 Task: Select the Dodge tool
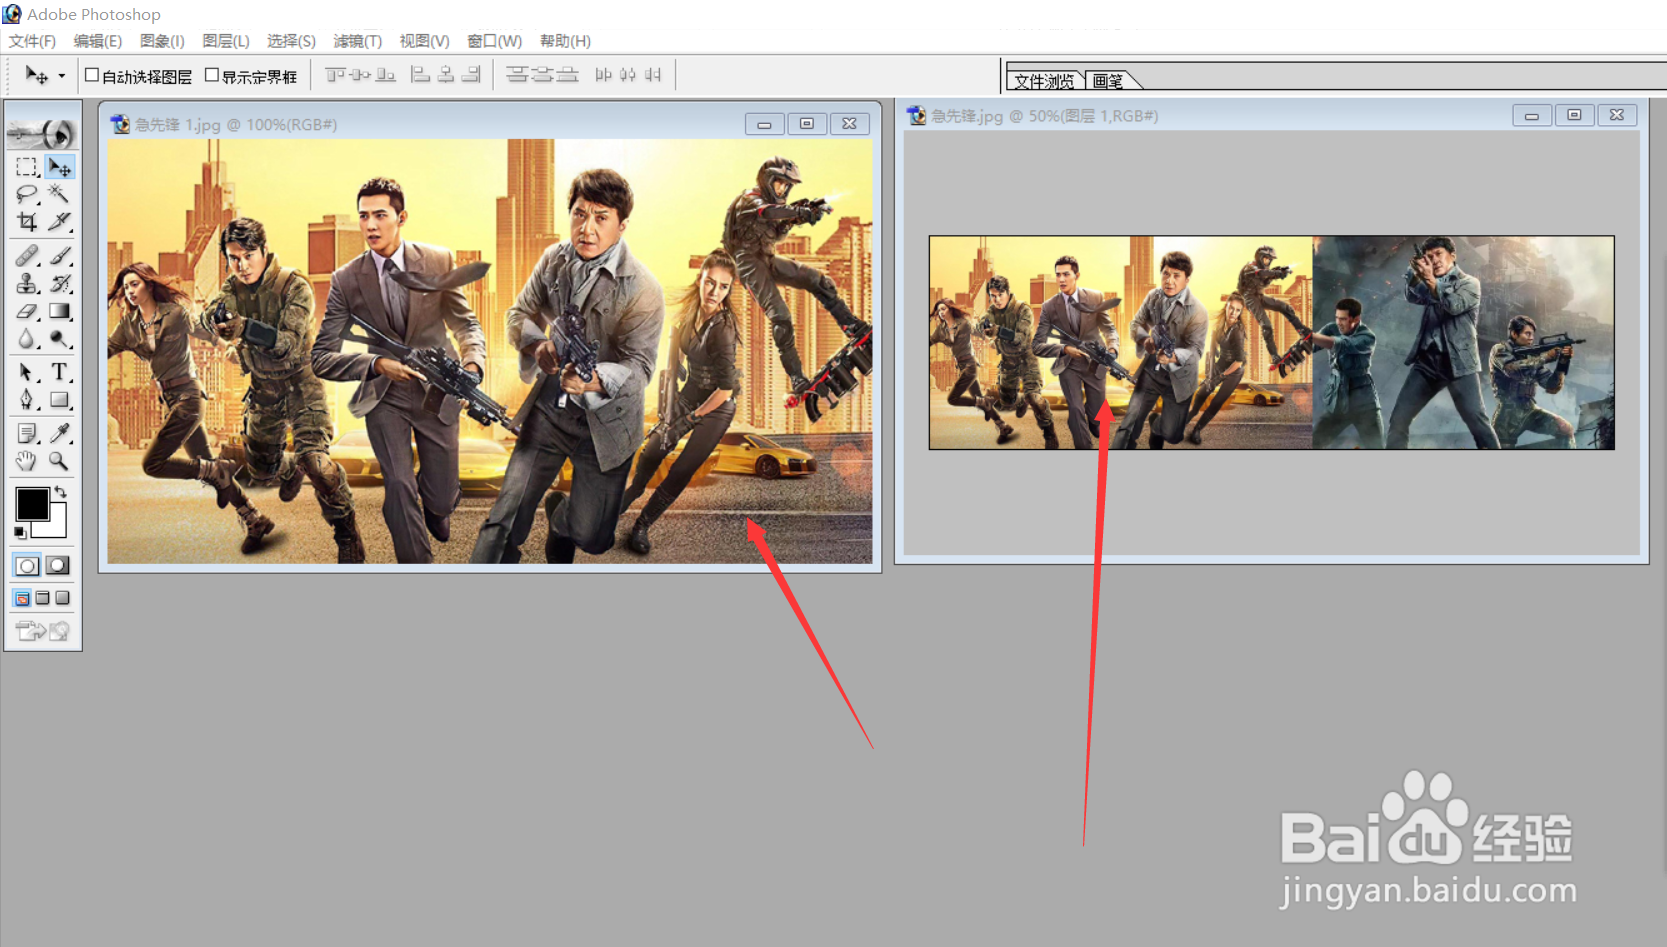tap(60, 339)
